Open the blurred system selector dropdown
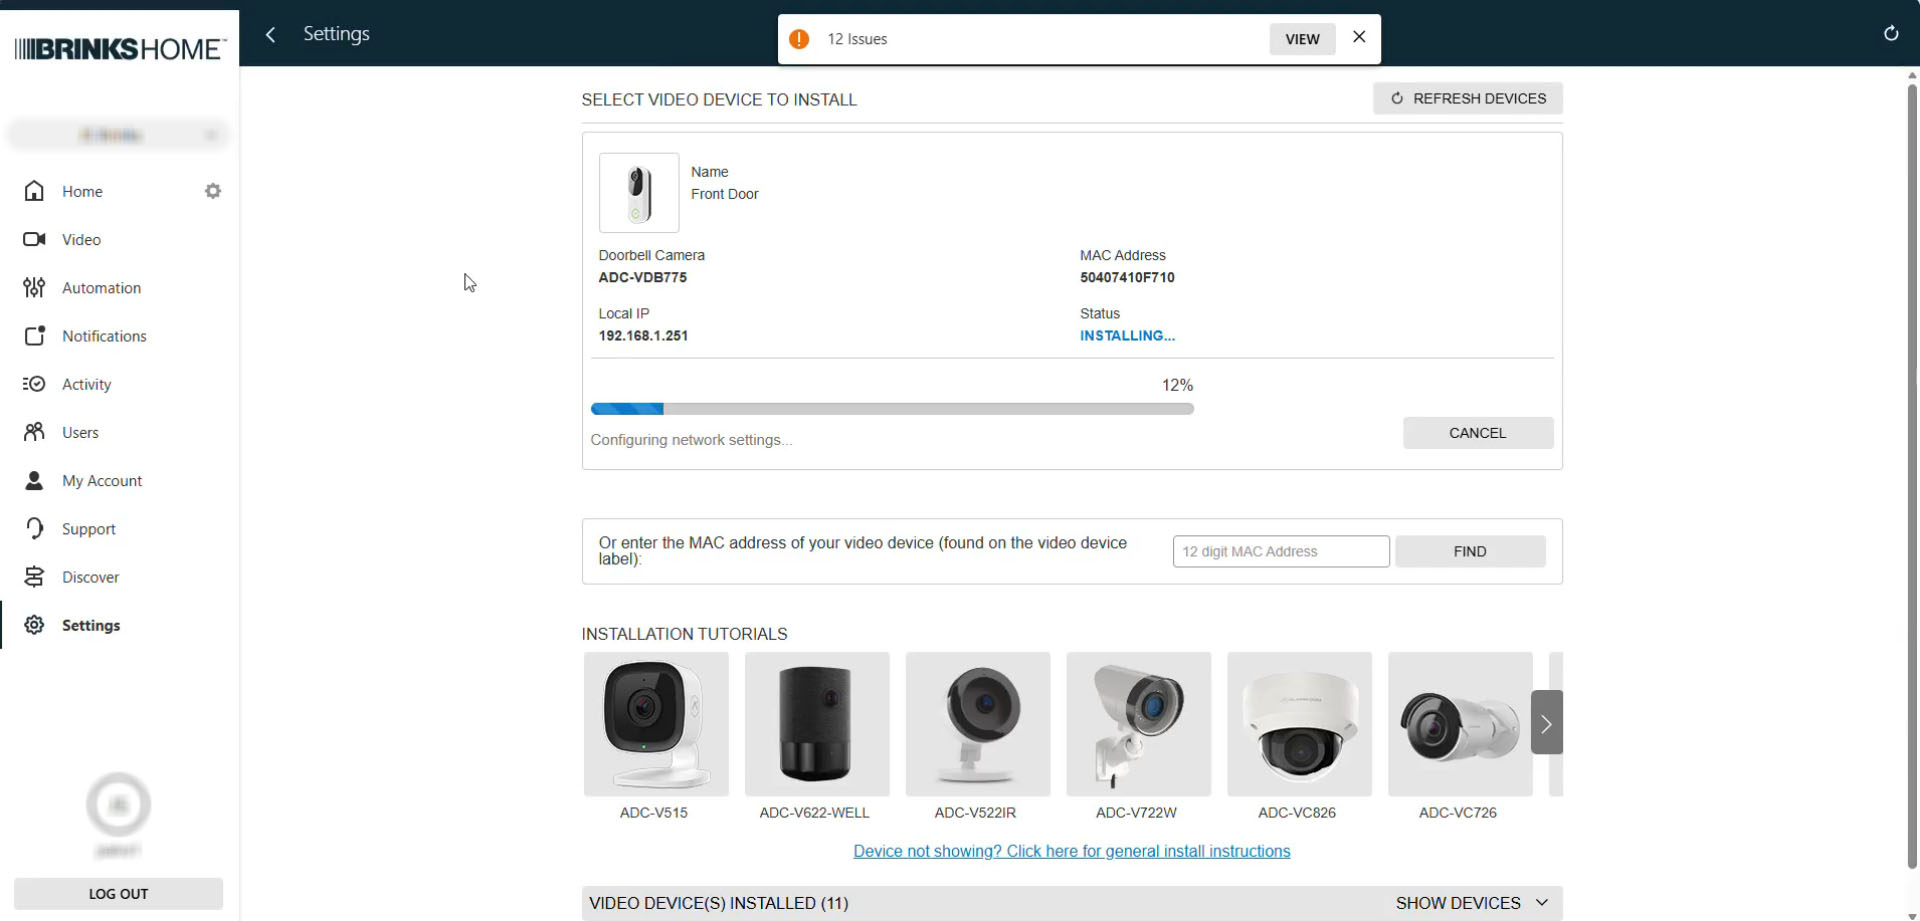Viewport: 1920px width, 921px height. 119,135
